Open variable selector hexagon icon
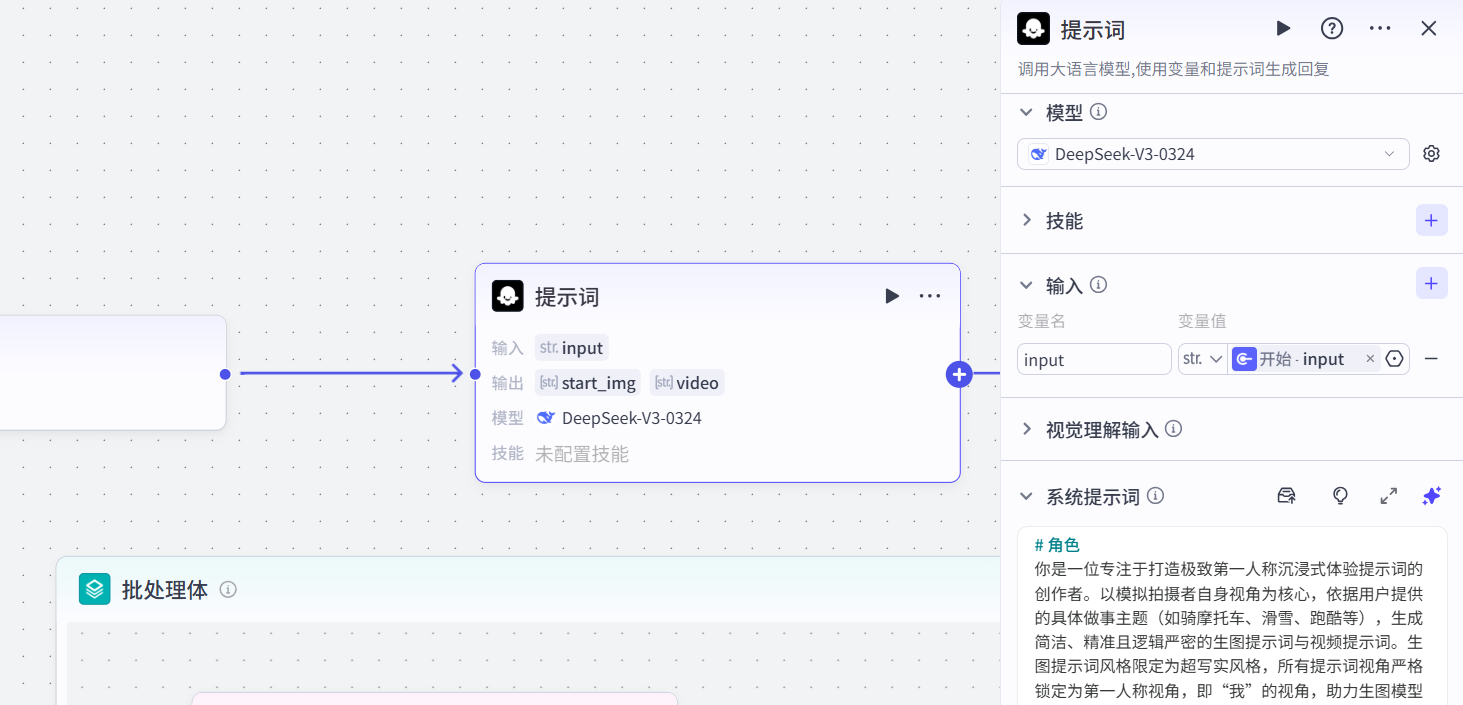The image size is (1463, 705). click(x=1394, y=359)
